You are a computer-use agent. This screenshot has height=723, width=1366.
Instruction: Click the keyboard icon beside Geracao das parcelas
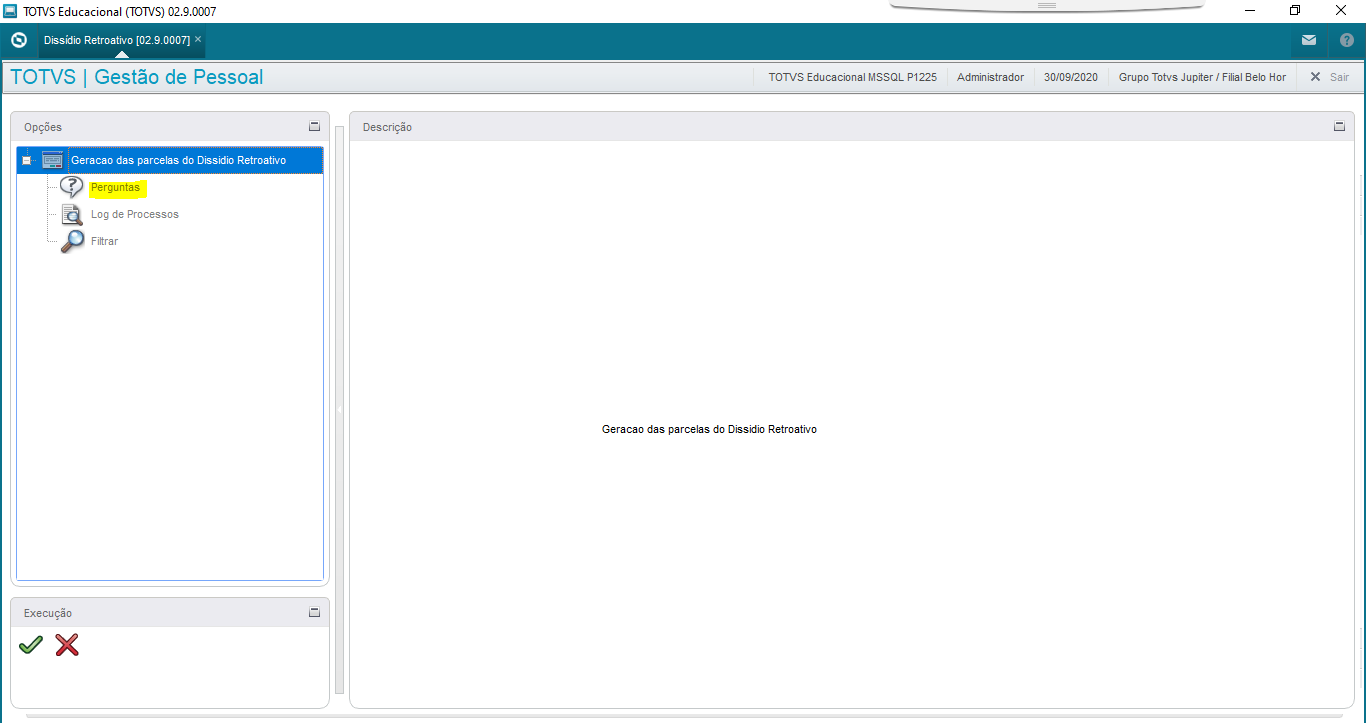point(53,161)
